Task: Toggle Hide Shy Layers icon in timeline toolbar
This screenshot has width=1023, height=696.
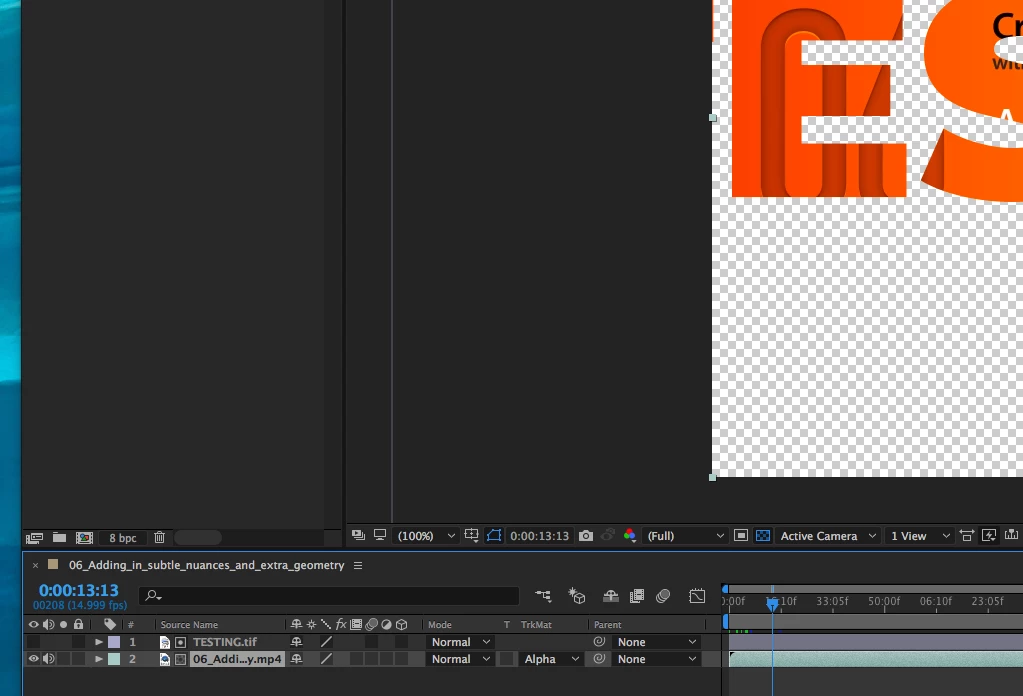Action: (x=611, y=596)
